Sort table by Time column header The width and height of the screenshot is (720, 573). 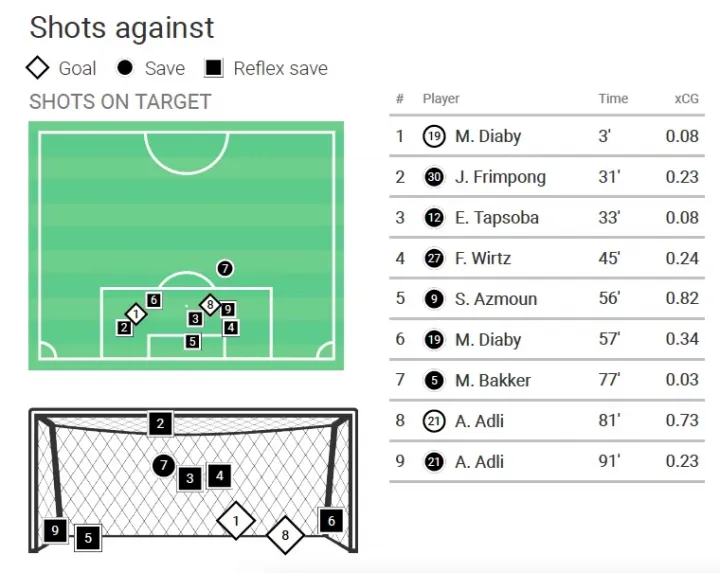tap(613, 99)
